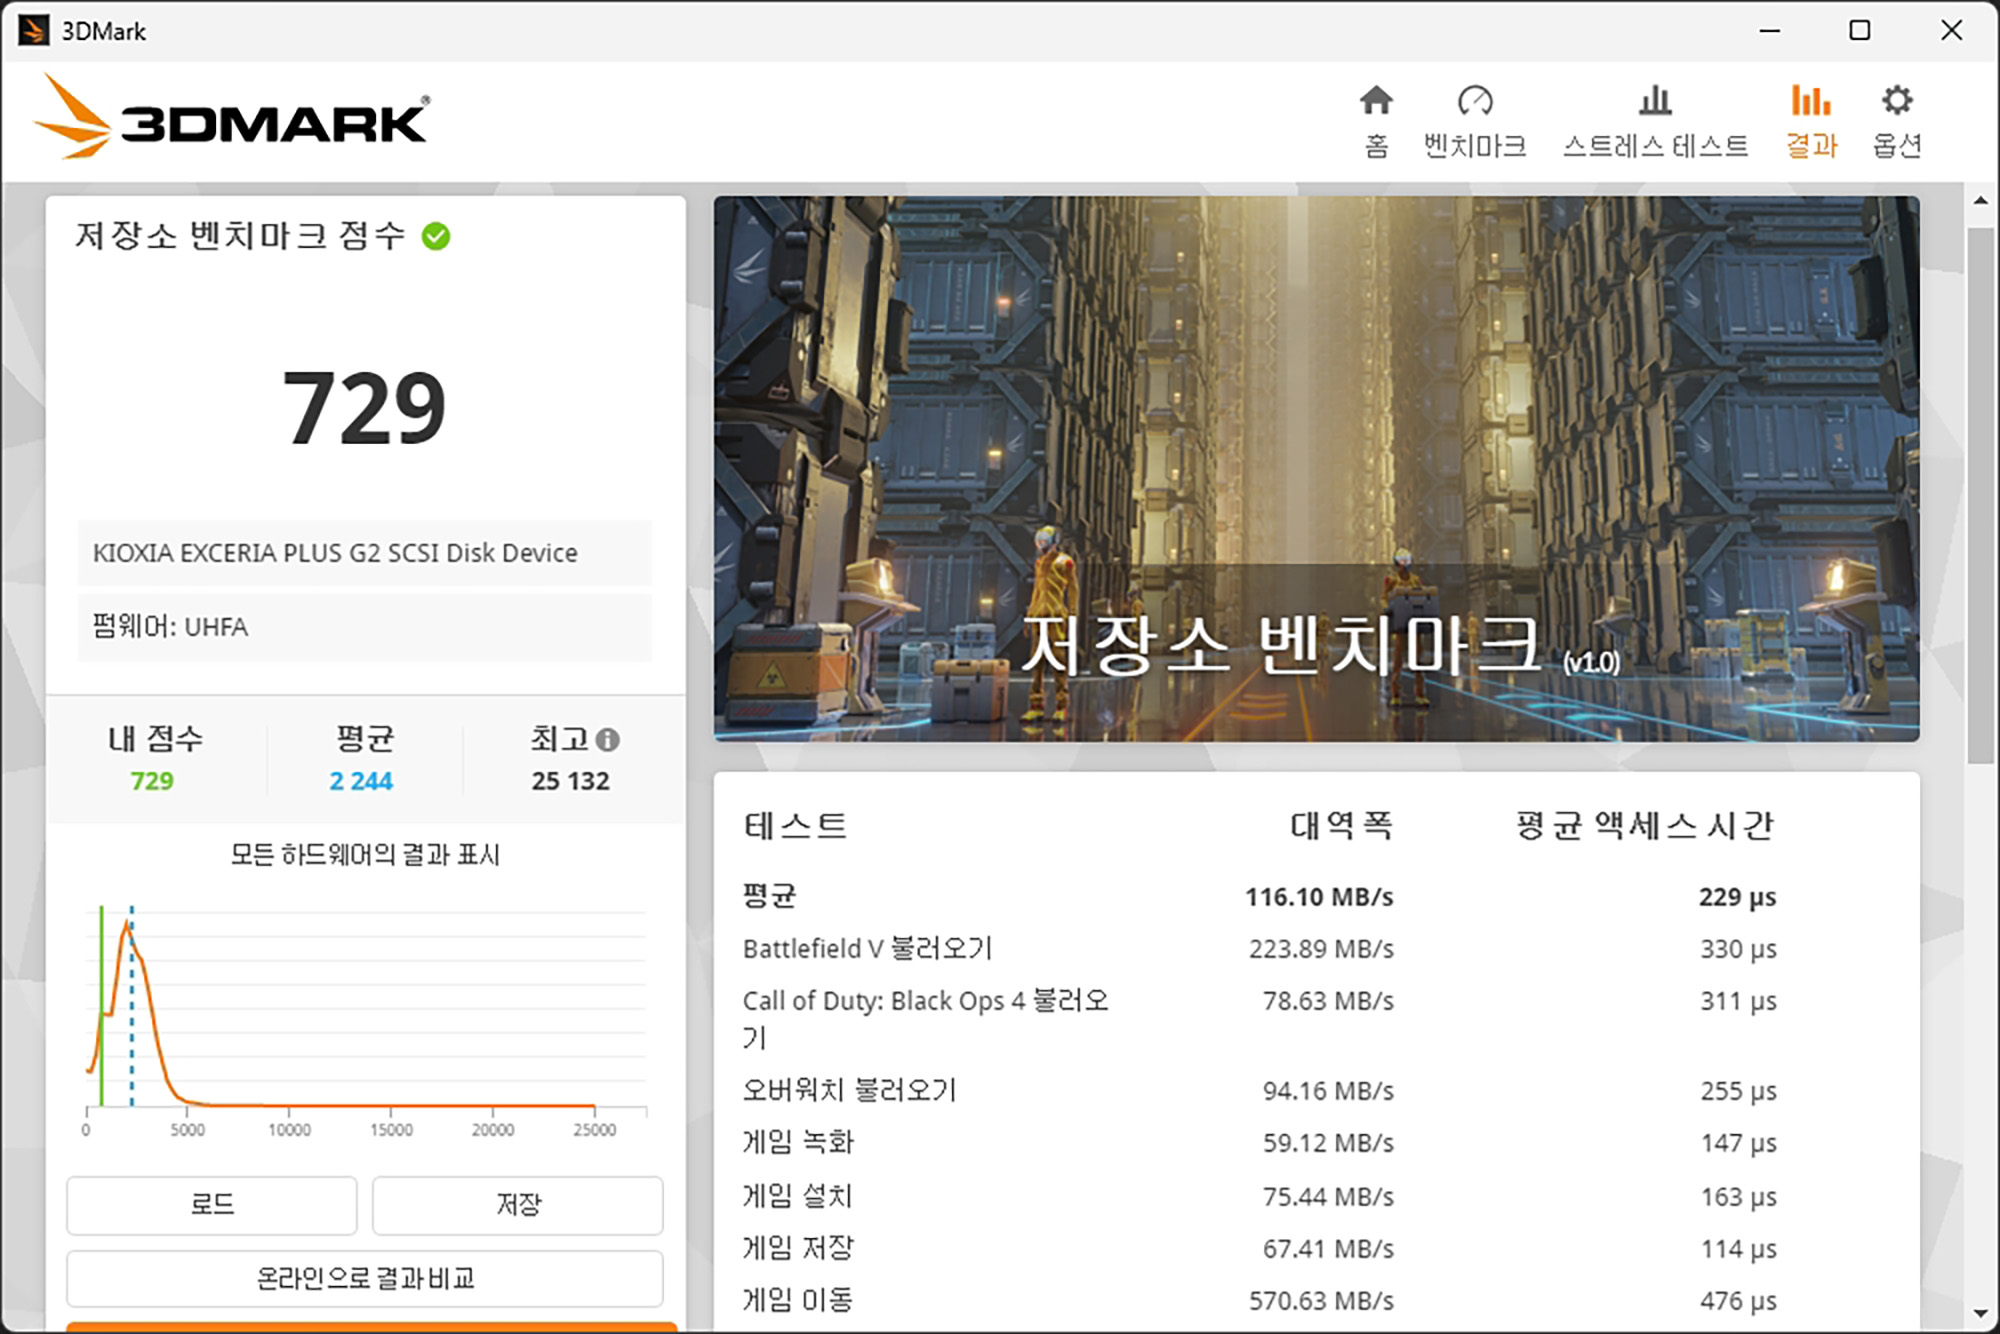Open Options gear icon
Viewport: 2000px width, 1334px height.
pyautogui.click(x=1897, y=101)
